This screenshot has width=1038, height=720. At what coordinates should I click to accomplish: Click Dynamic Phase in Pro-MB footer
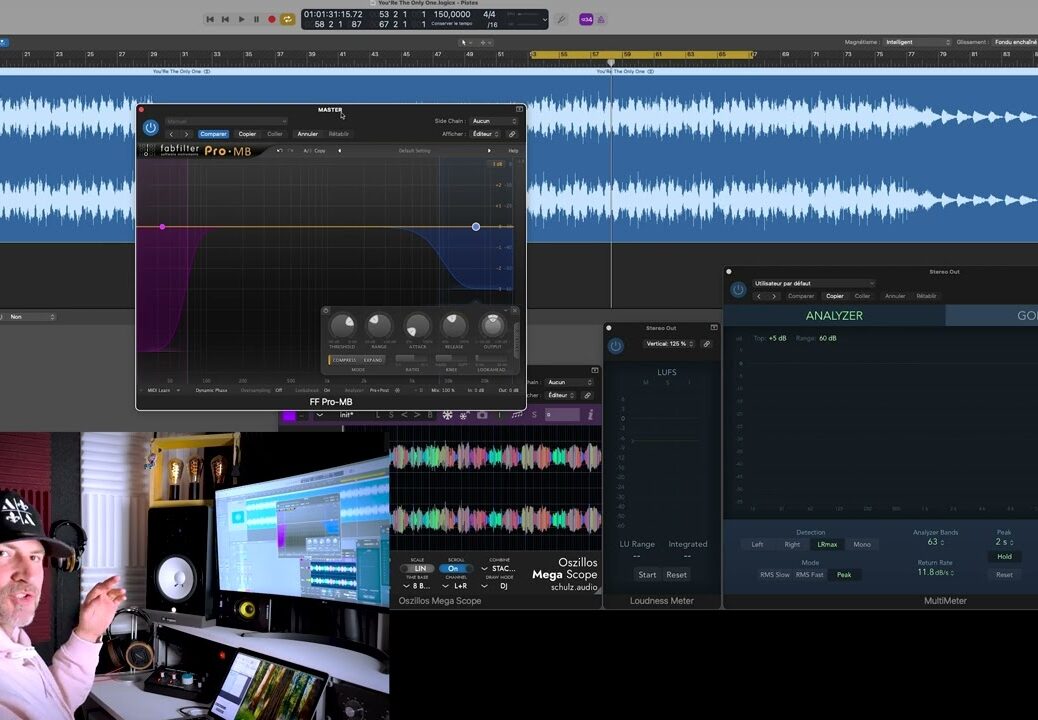(211, 390)
